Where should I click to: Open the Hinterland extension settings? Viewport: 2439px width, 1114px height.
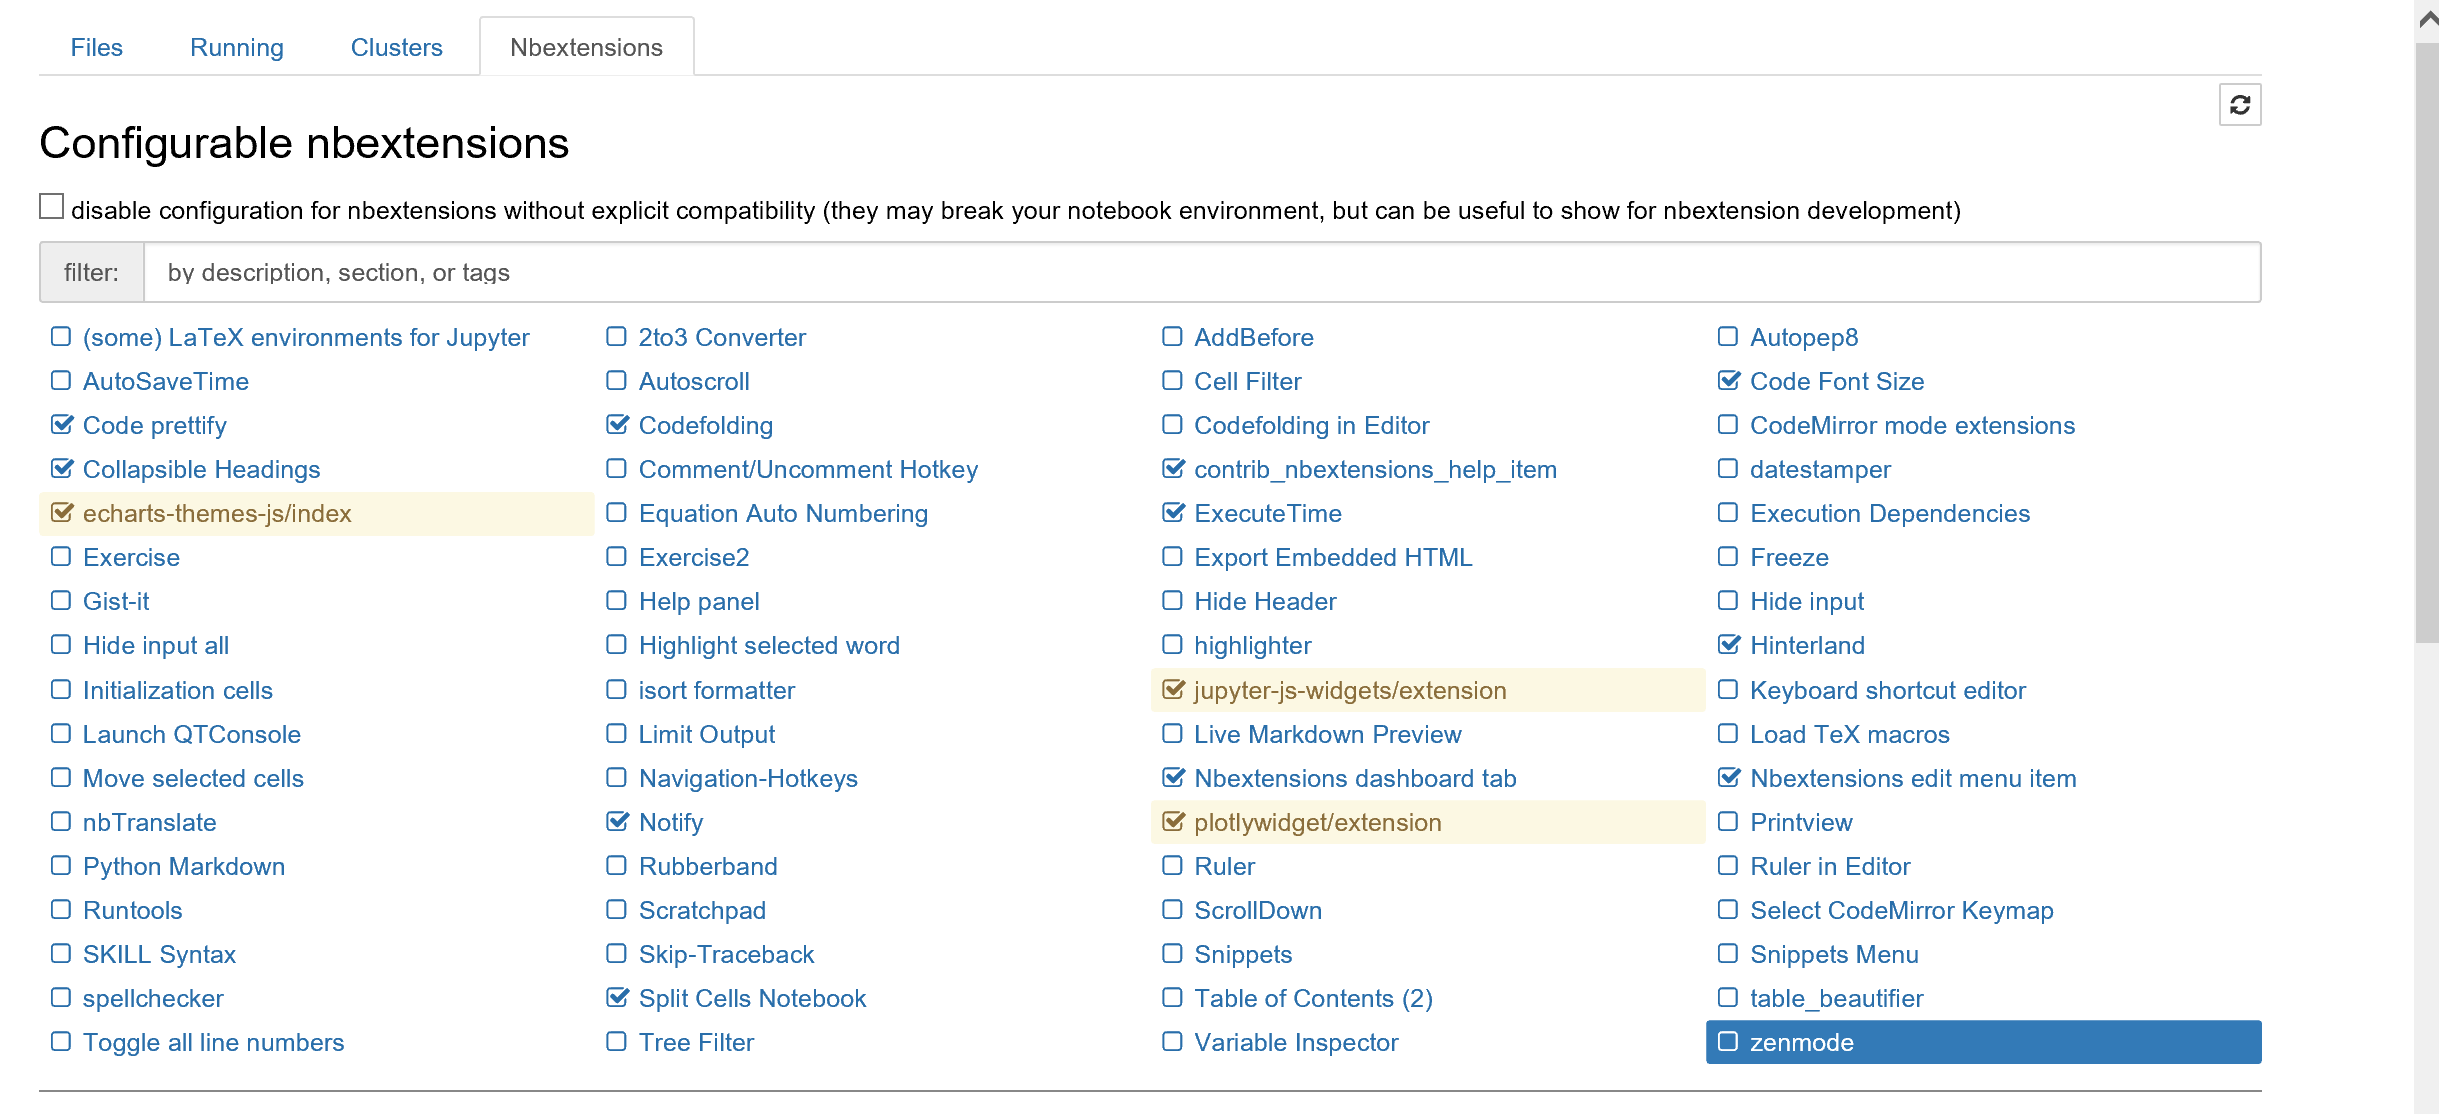coord(1807,644)
